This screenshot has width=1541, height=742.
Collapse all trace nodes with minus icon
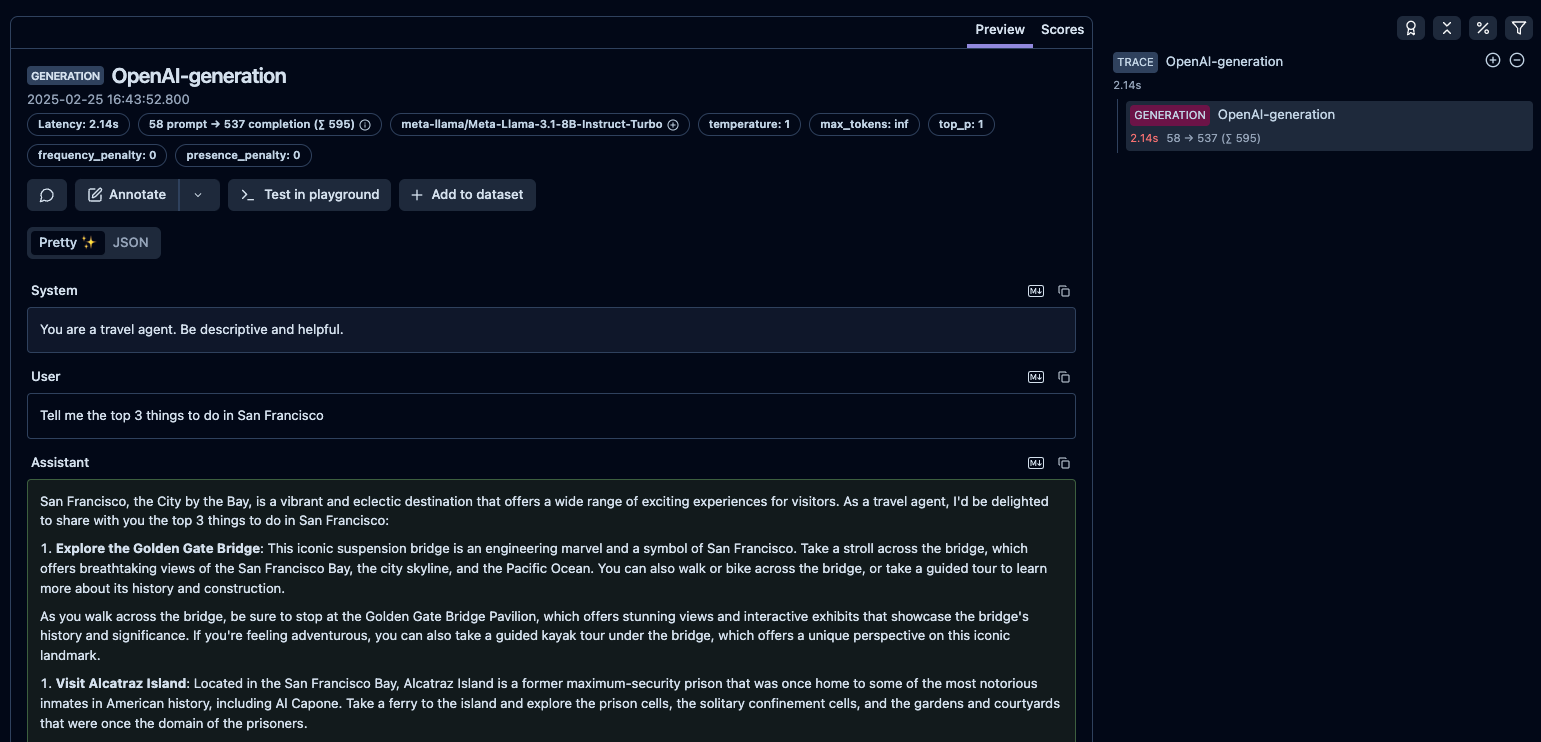pos(1517,60)
